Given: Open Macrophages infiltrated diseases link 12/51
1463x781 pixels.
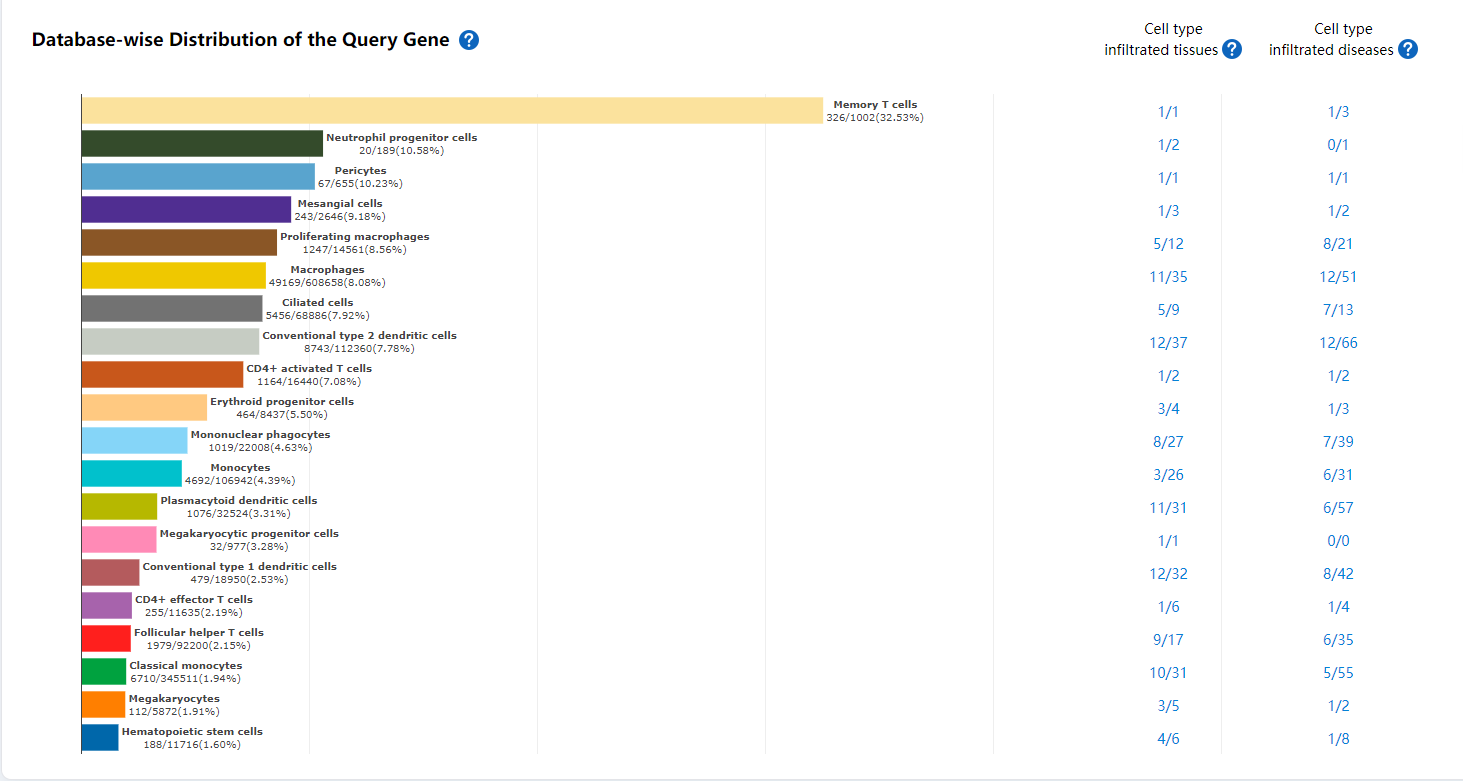Looking at the screenshot, I should point(1338,277).
